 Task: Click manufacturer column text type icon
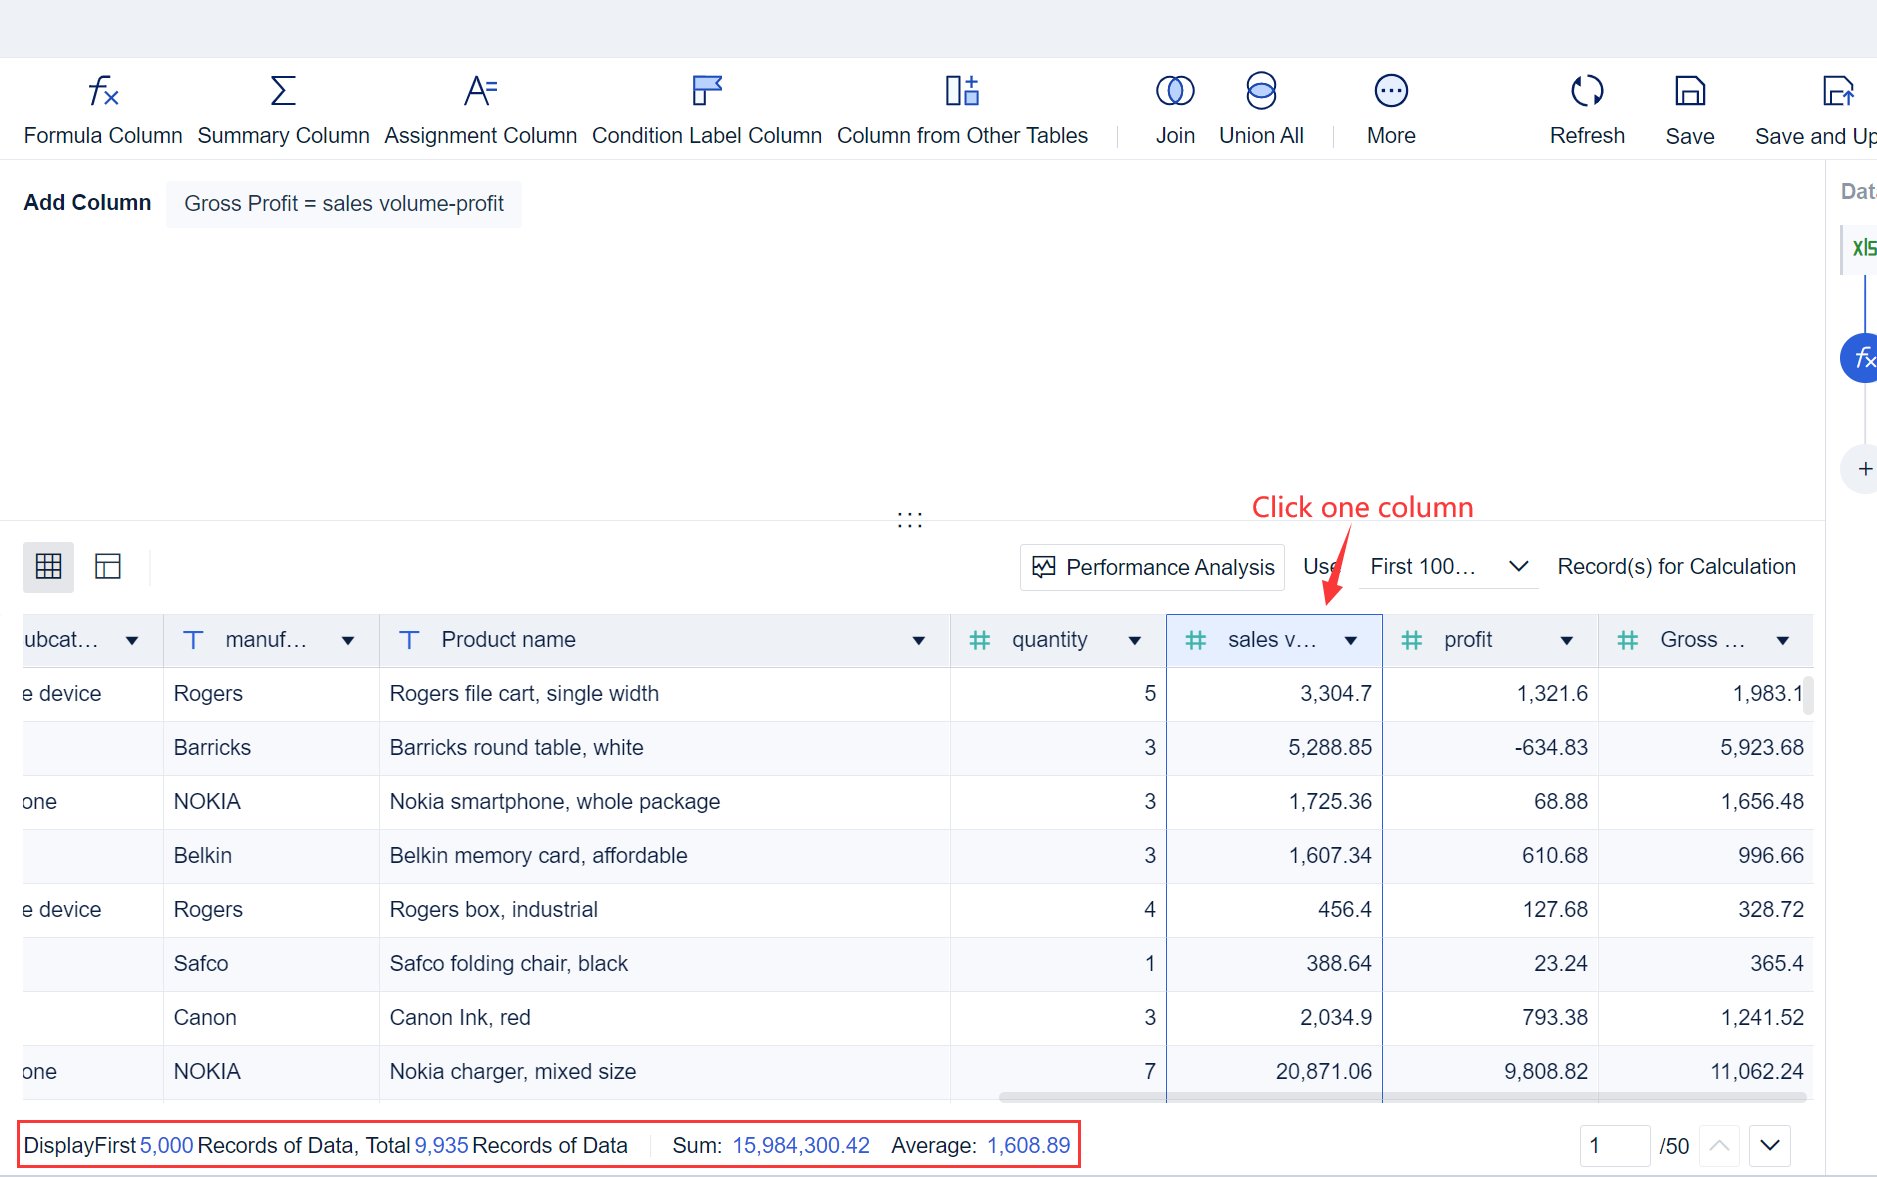[193, 640]
